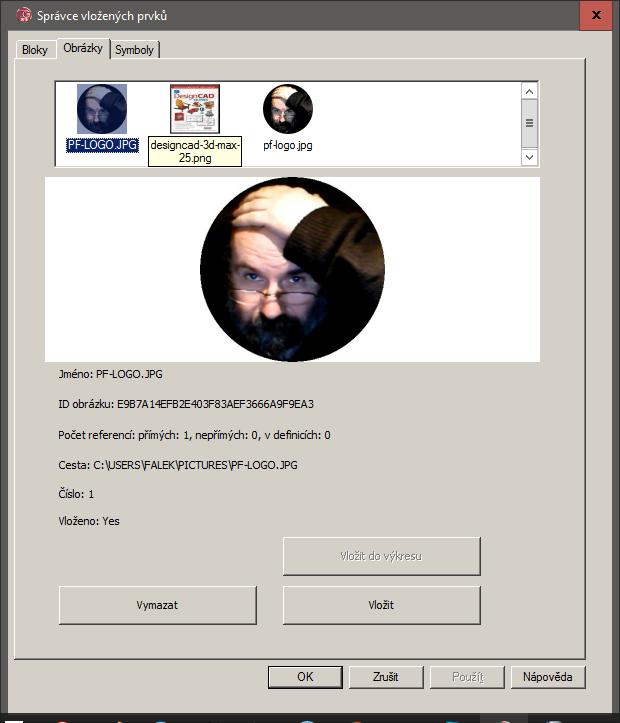Select the Obrázky tab
The width and height of the screenshot is (620, 723).
click(x=83, y=48)
